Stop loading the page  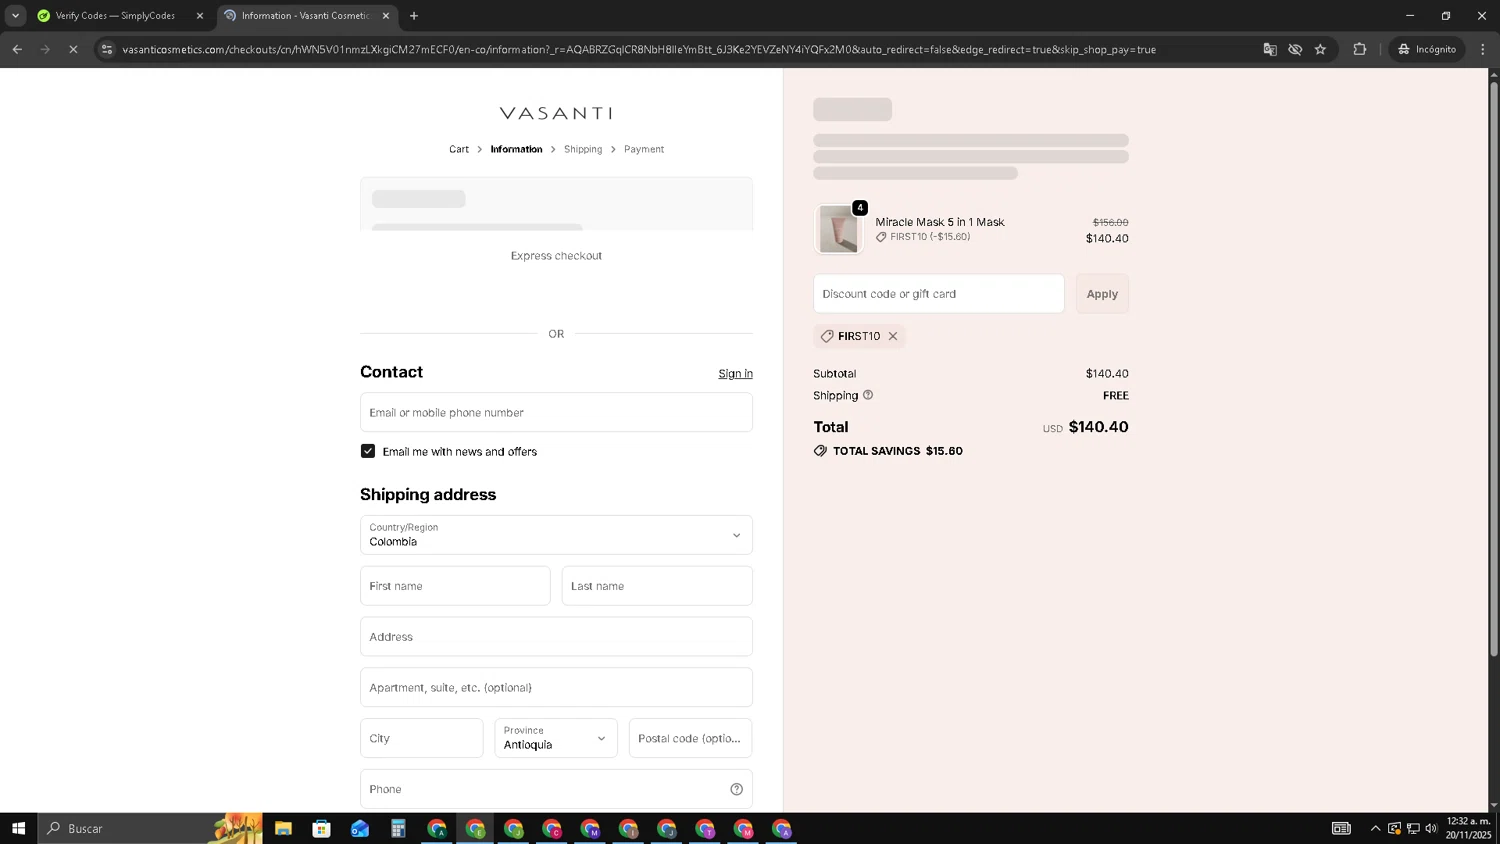click(73, 49)
